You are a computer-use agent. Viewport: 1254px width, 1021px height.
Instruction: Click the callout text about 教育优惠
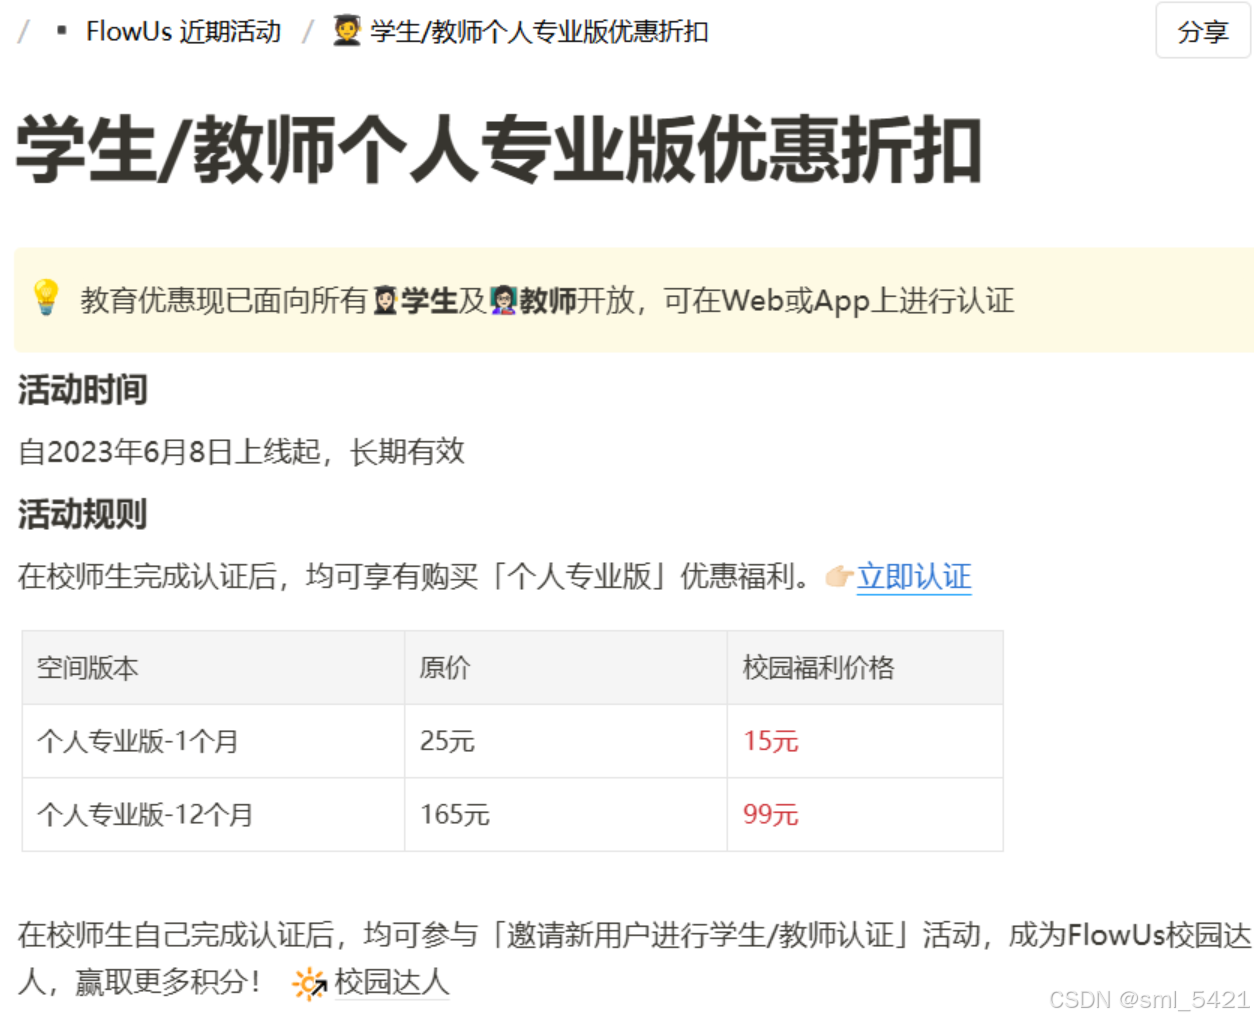coord(547,300)
